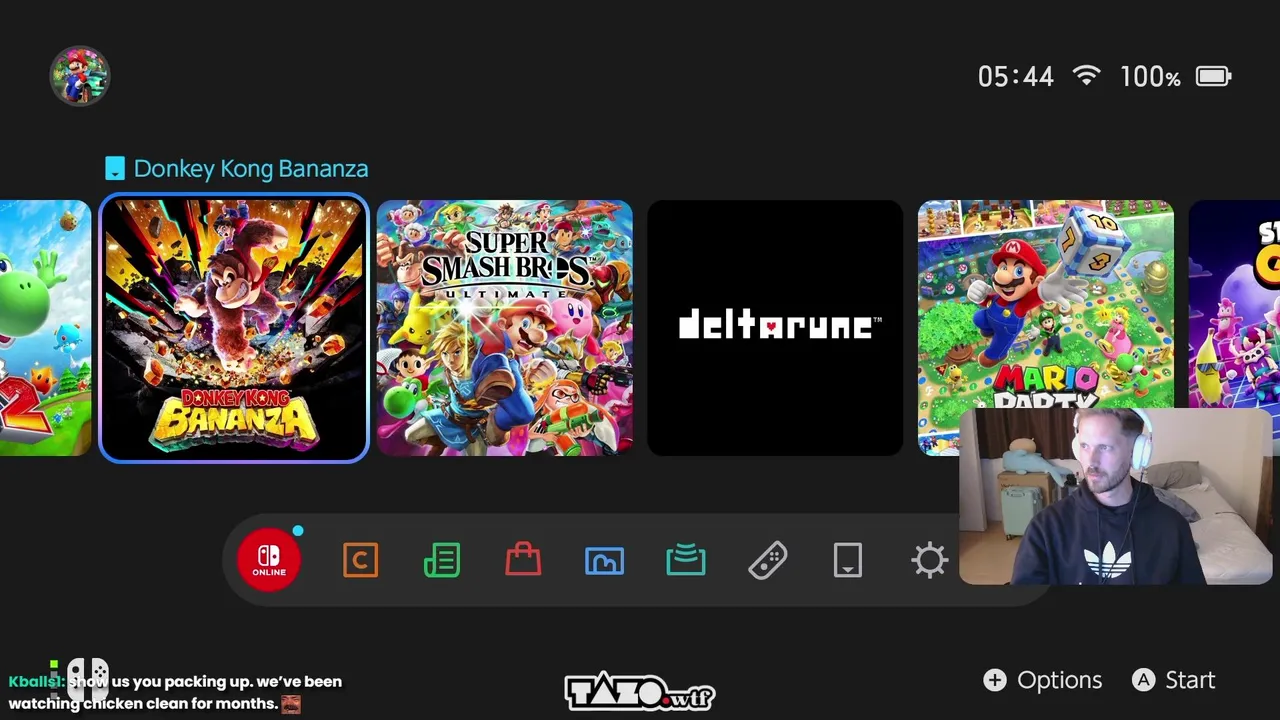Check the Wi-Fi signal icon
1280x720 pixels.
[1086, 76]
